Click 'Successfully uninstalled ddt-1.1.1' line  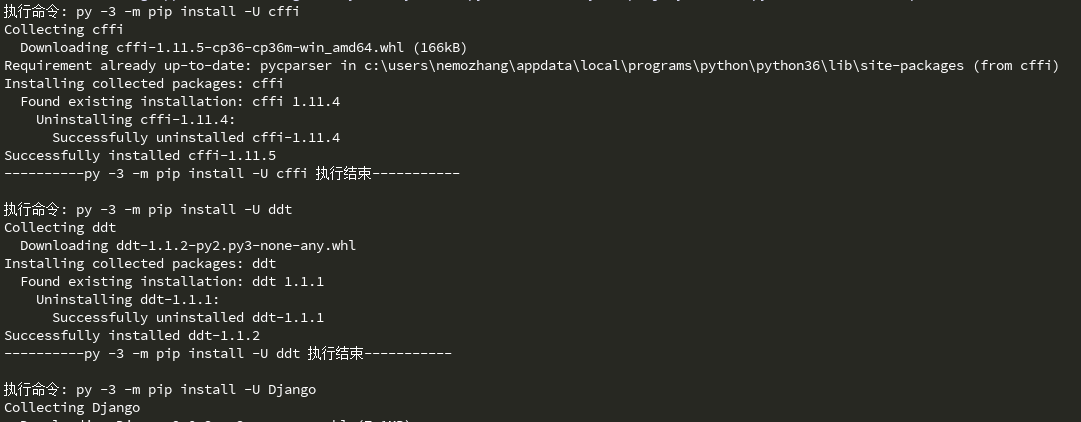(188, 317)
